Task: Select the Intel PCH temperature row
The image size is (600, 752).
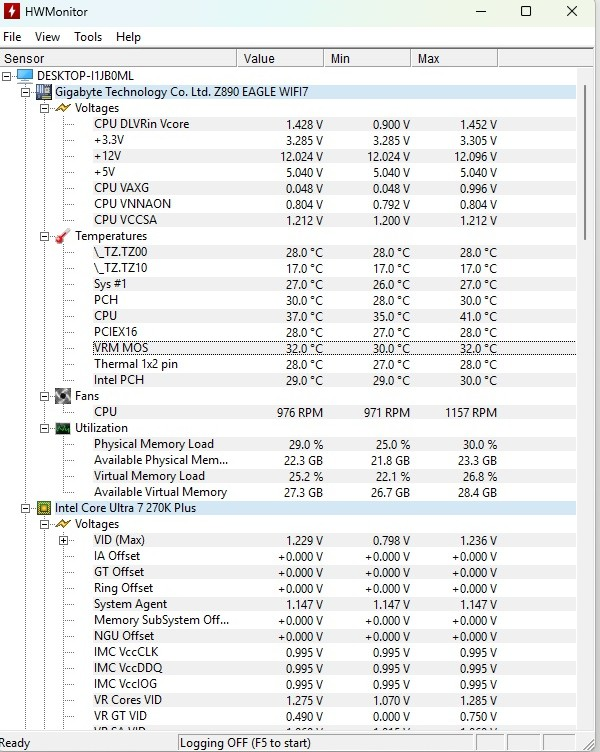Action: (x=334, y=380)
